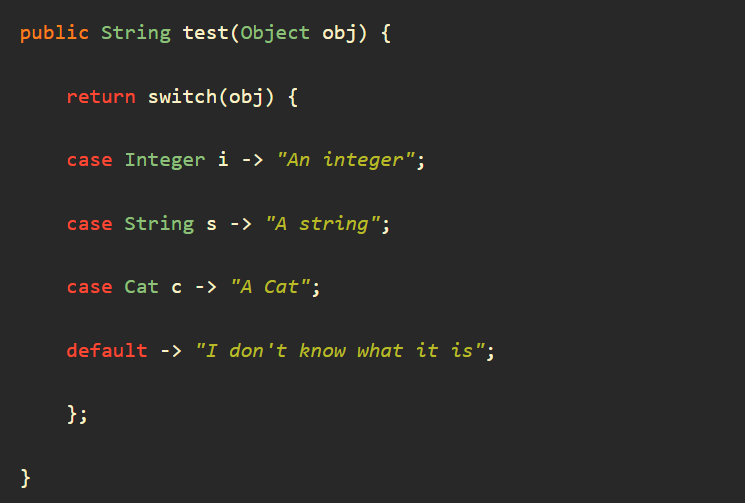Image resolution: width=745 pixels, height=503 pixels.
Task: Click the 'public' keyword in the method signature
Action: coord(54,34)
